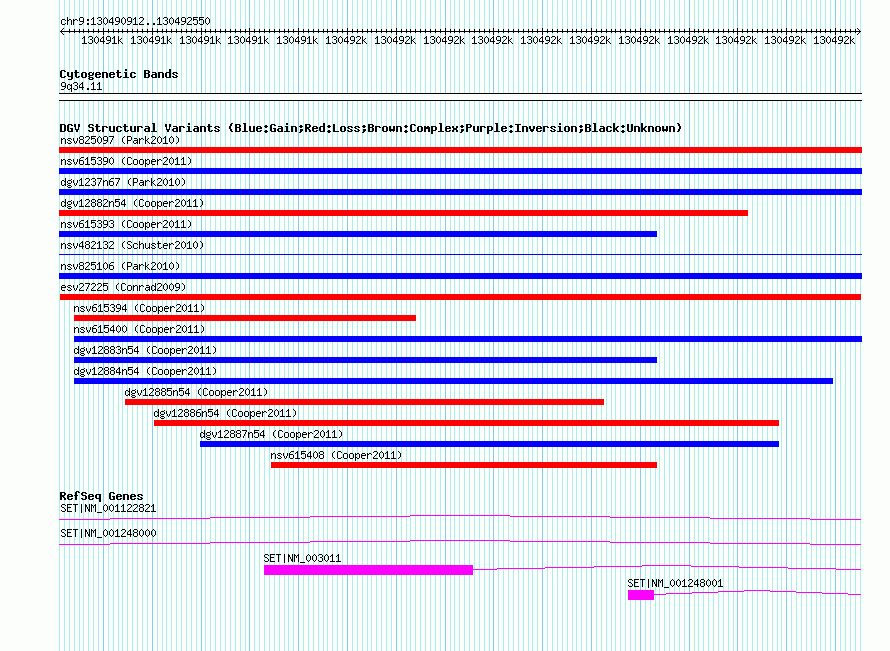Click the esv27225 (Conrad2009) label
The image size is (890, 651).
click(x=123, y=287)
